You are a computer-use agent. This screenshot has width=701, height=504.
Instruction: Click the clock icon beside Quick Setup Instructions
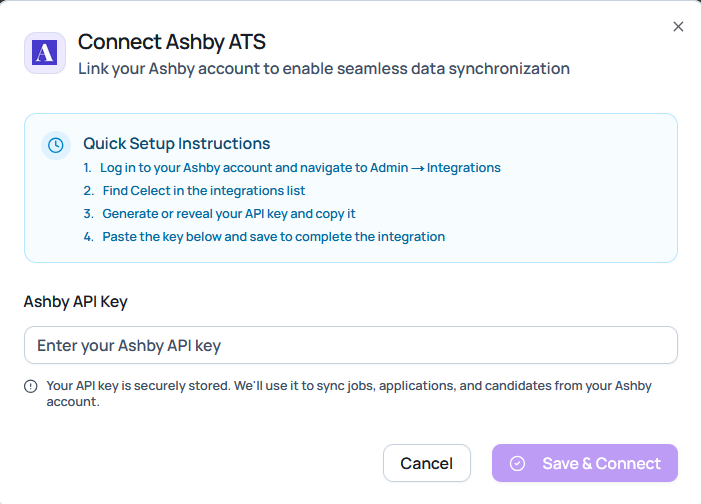coord(56,145)
